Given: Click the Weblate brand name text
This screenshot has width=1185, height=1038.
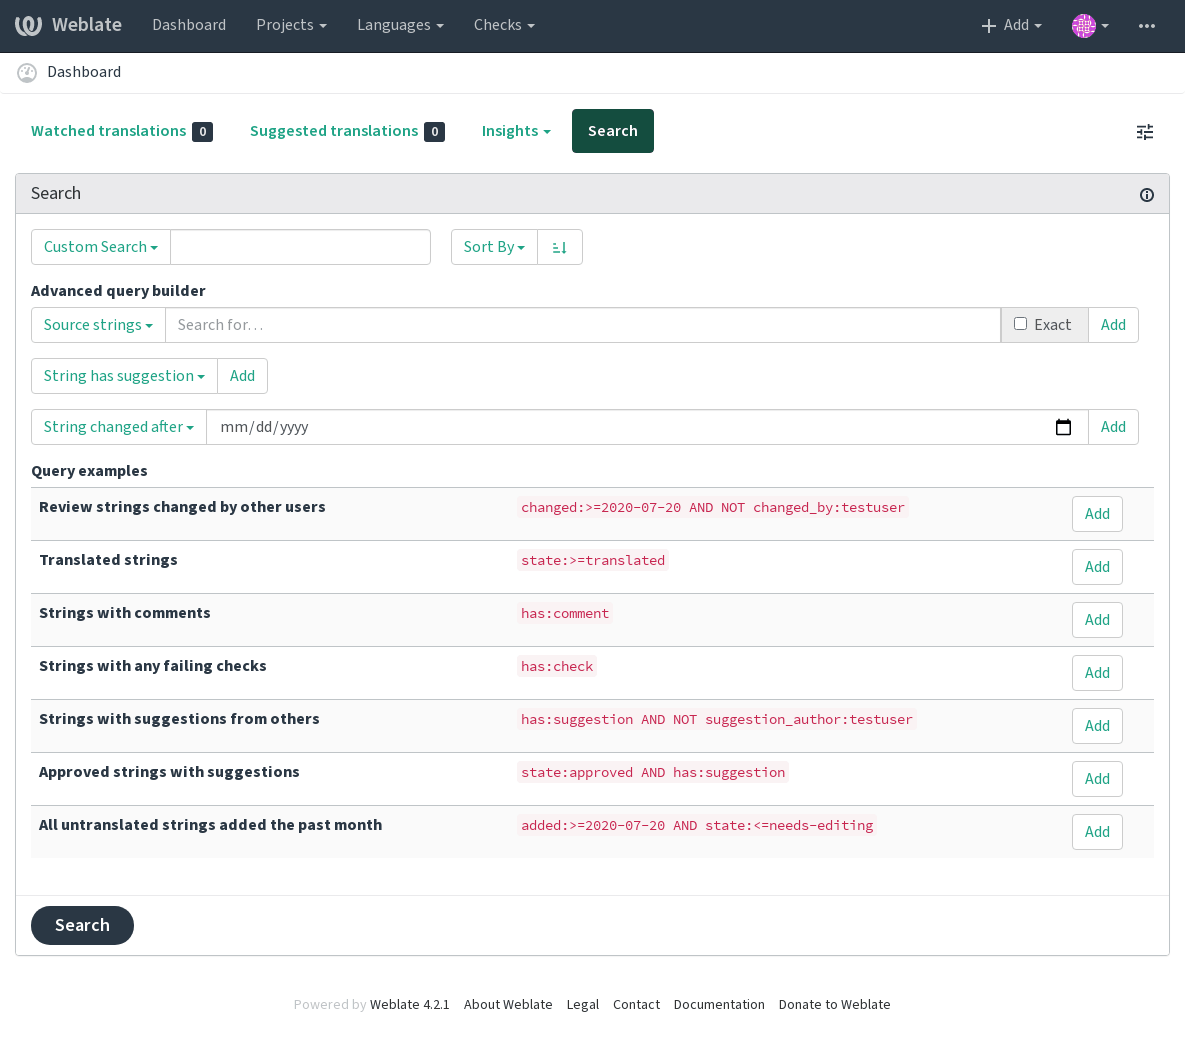Looking at the screenshot, I should point(87,25).
